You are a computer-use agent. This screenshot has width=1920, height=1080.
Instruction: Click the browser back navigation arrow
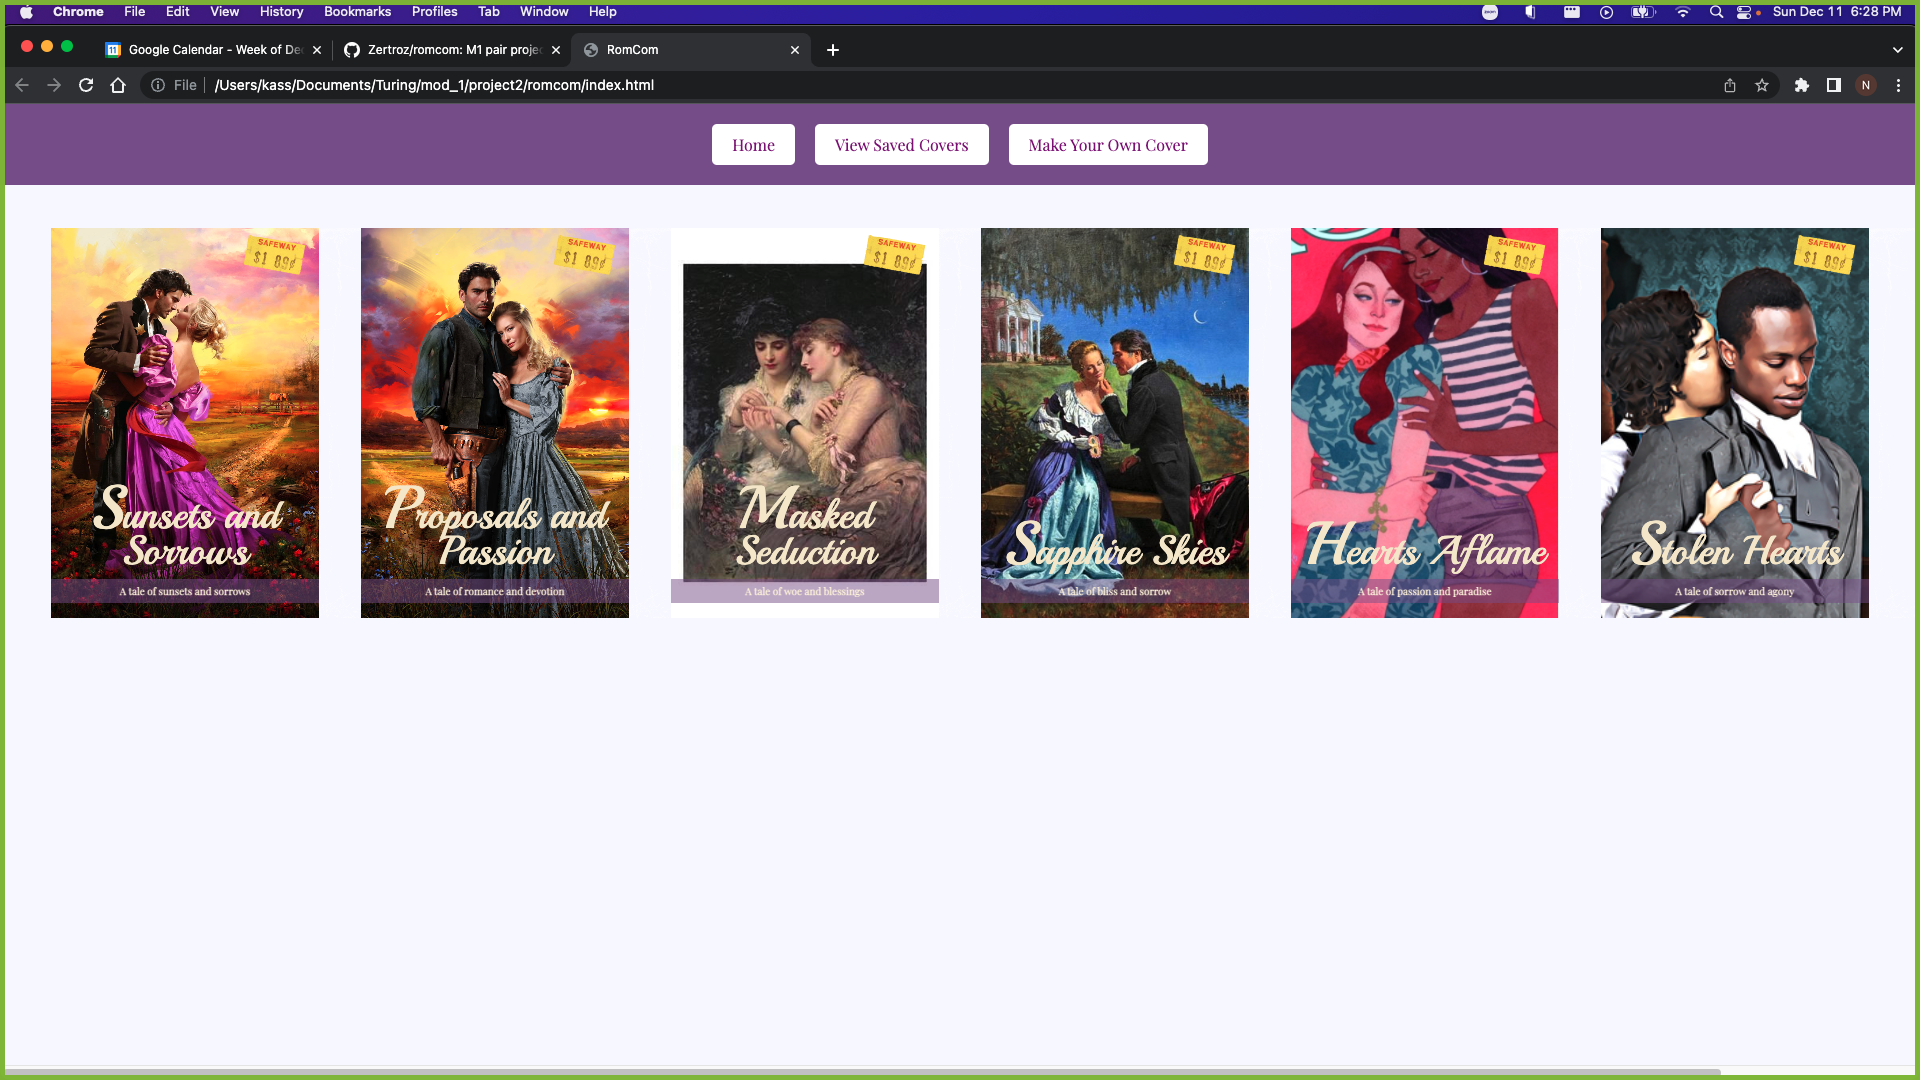22,85
